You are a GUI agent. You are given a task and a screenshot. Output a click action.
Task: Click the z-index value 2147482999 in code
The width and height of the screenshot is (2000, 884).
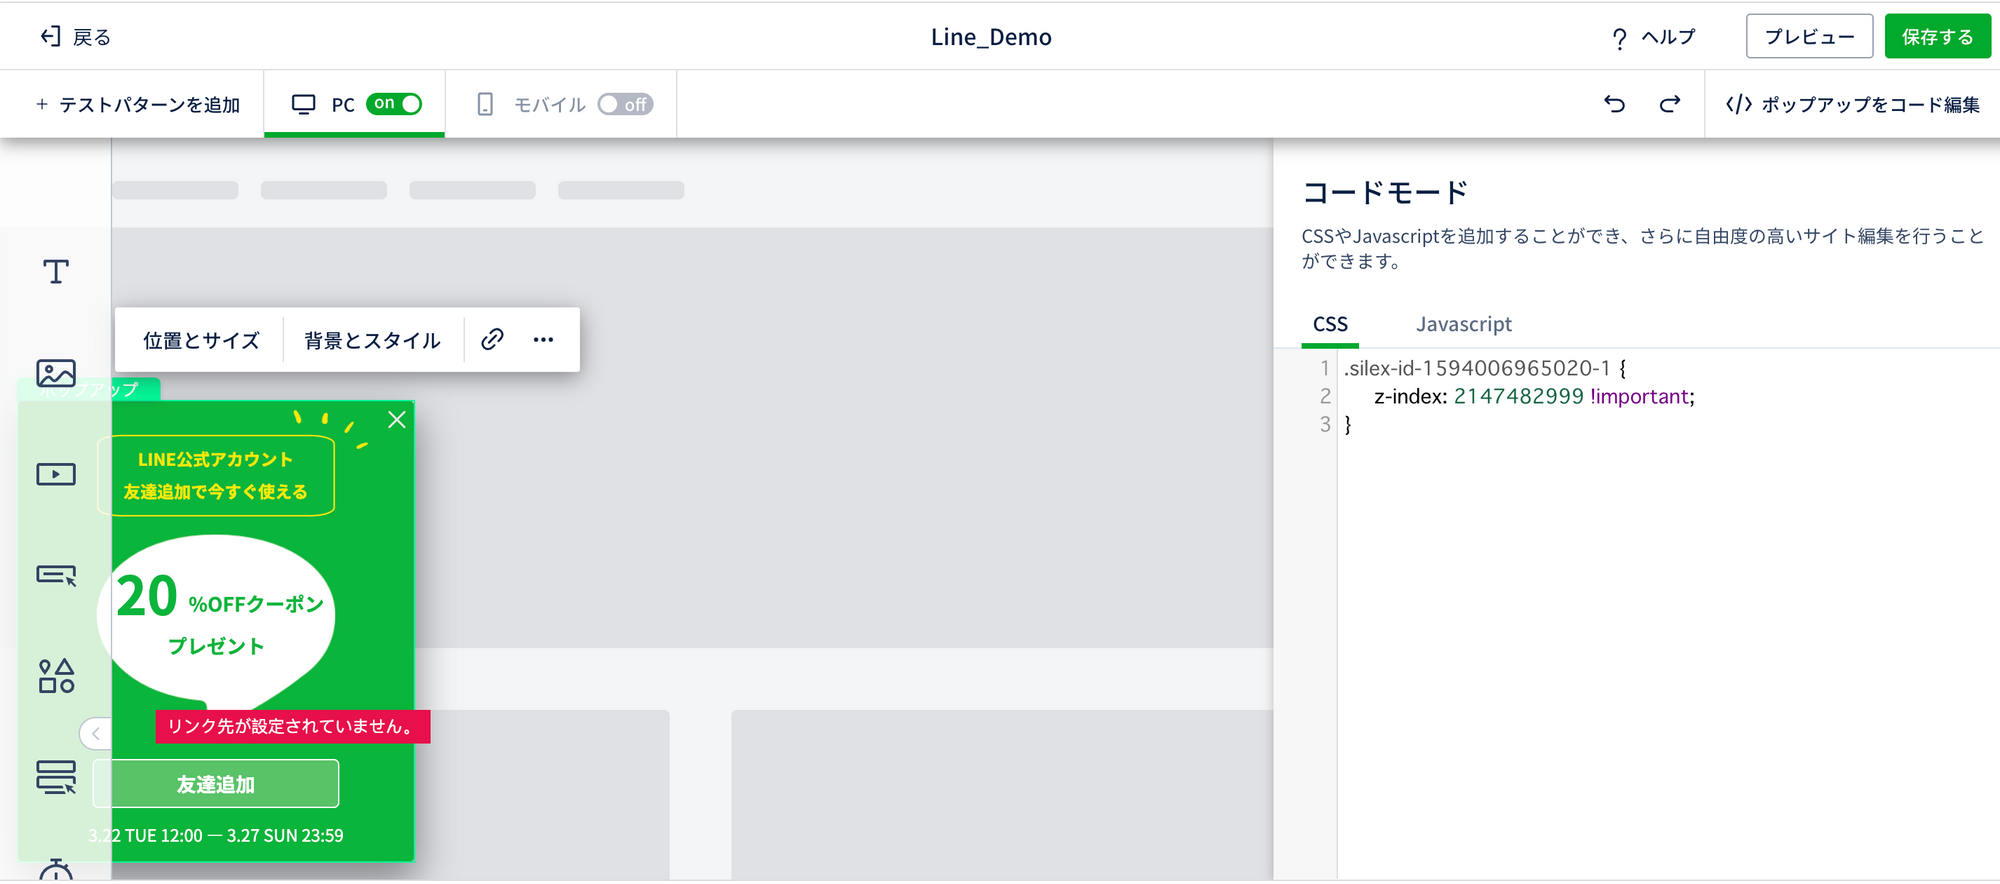[1518, 396]
